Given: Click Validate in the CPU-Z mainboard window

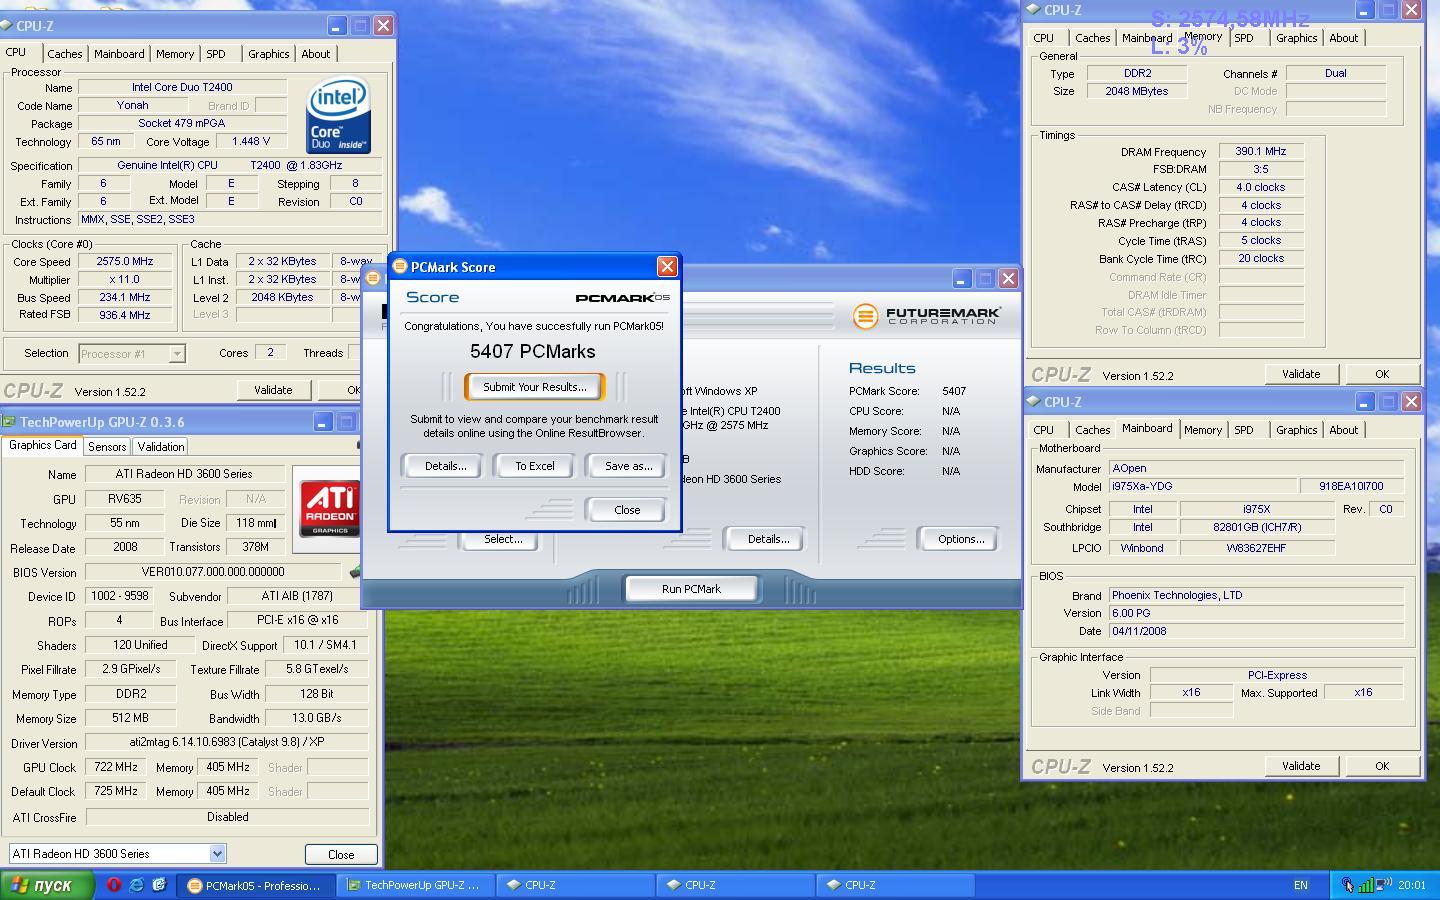Looking at the screenshot, I should point(1301,766).
